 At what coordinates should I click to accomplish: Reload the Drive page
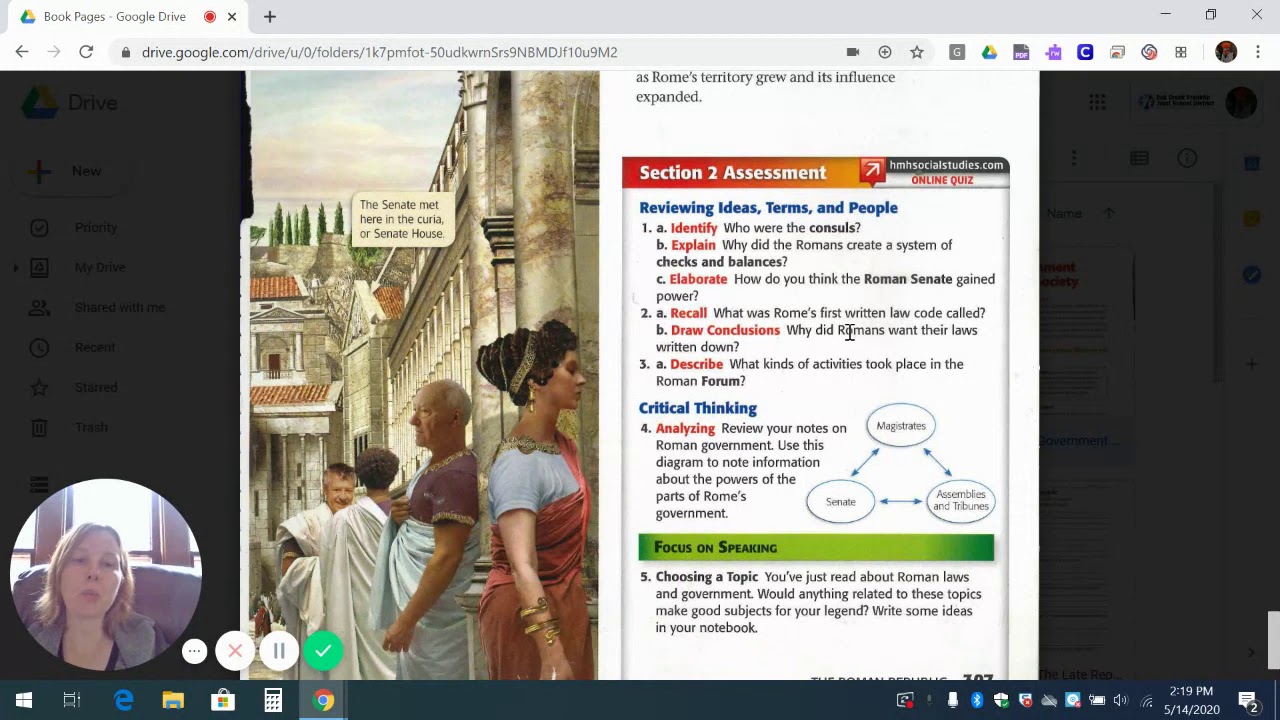point(86,52)
